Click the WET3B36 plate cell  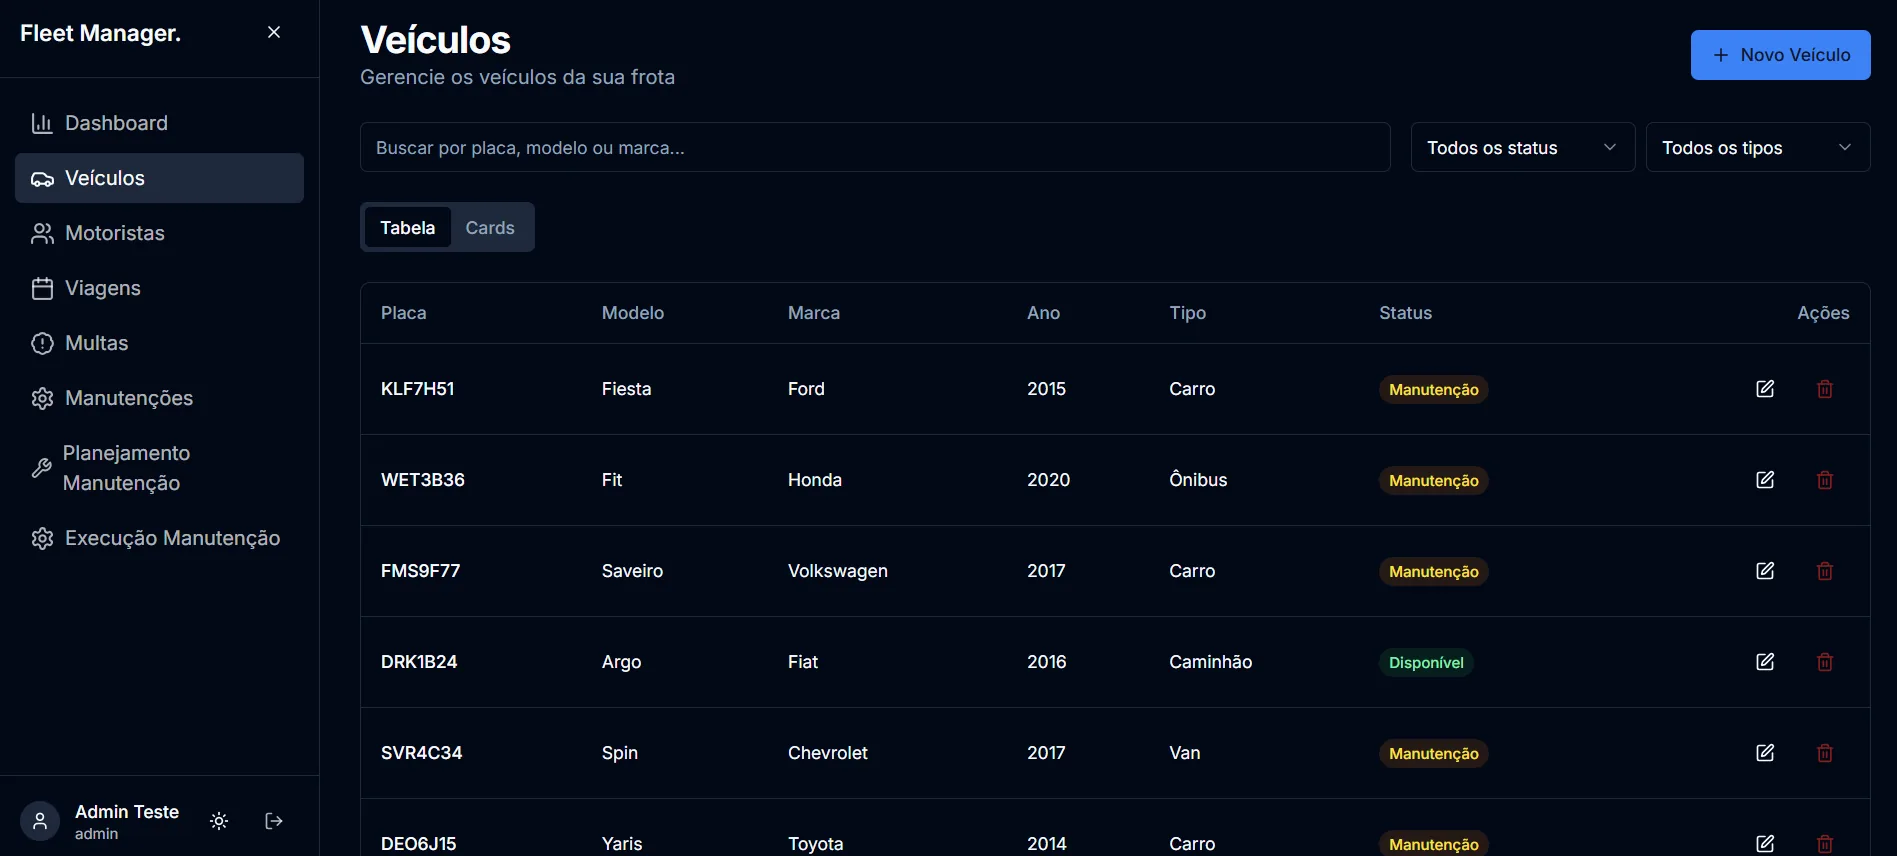[423, 480]
